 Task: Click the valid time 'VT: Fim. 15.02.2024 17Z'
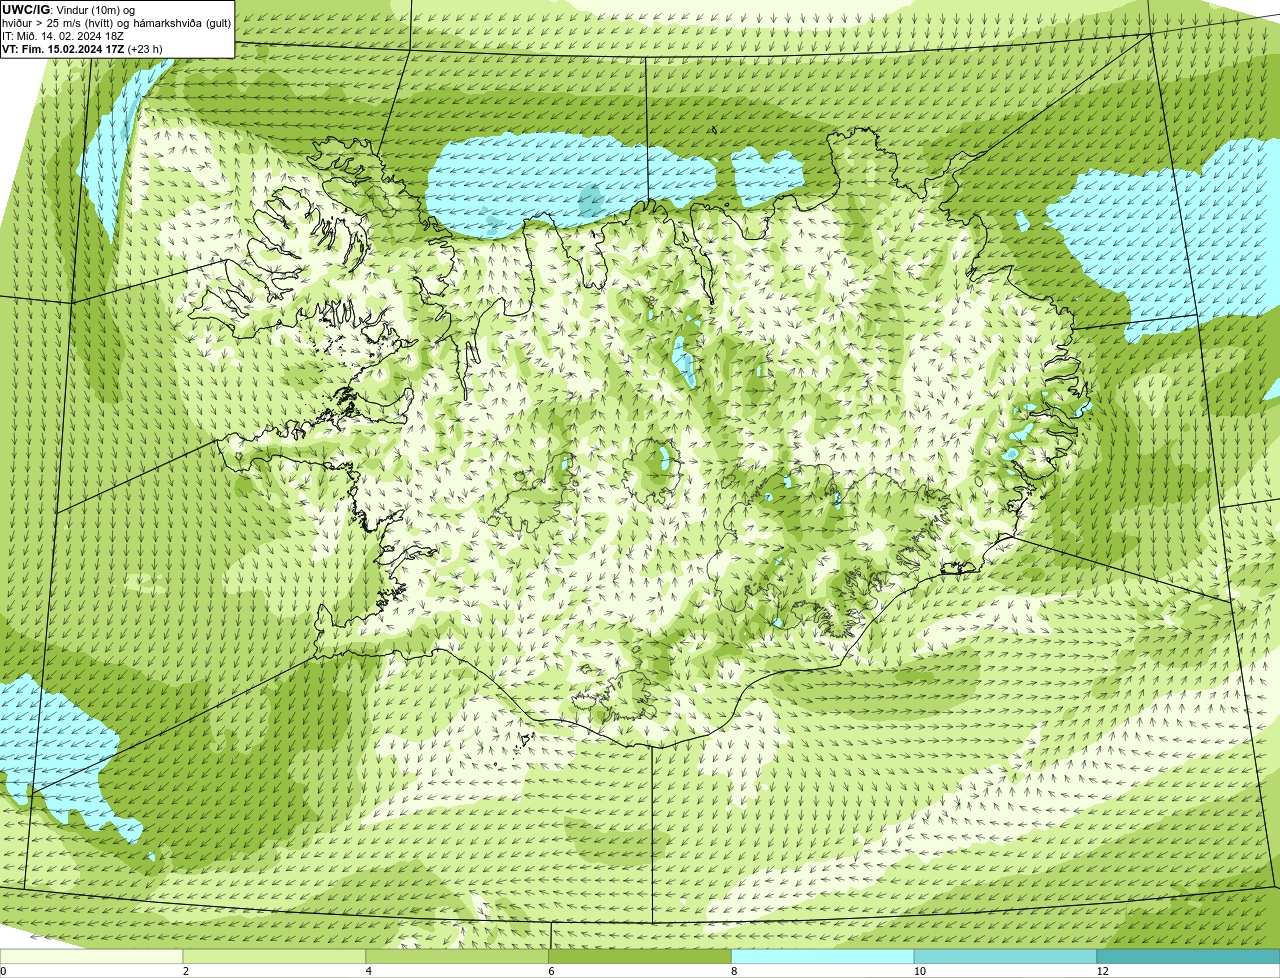(63, 48)
